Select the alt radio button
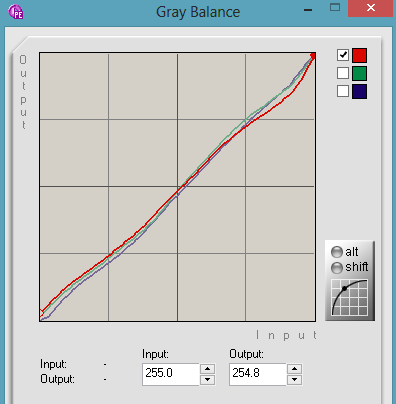Image resolution: width=396 pixels, height=404 pixels. click(x=337, y=252)
